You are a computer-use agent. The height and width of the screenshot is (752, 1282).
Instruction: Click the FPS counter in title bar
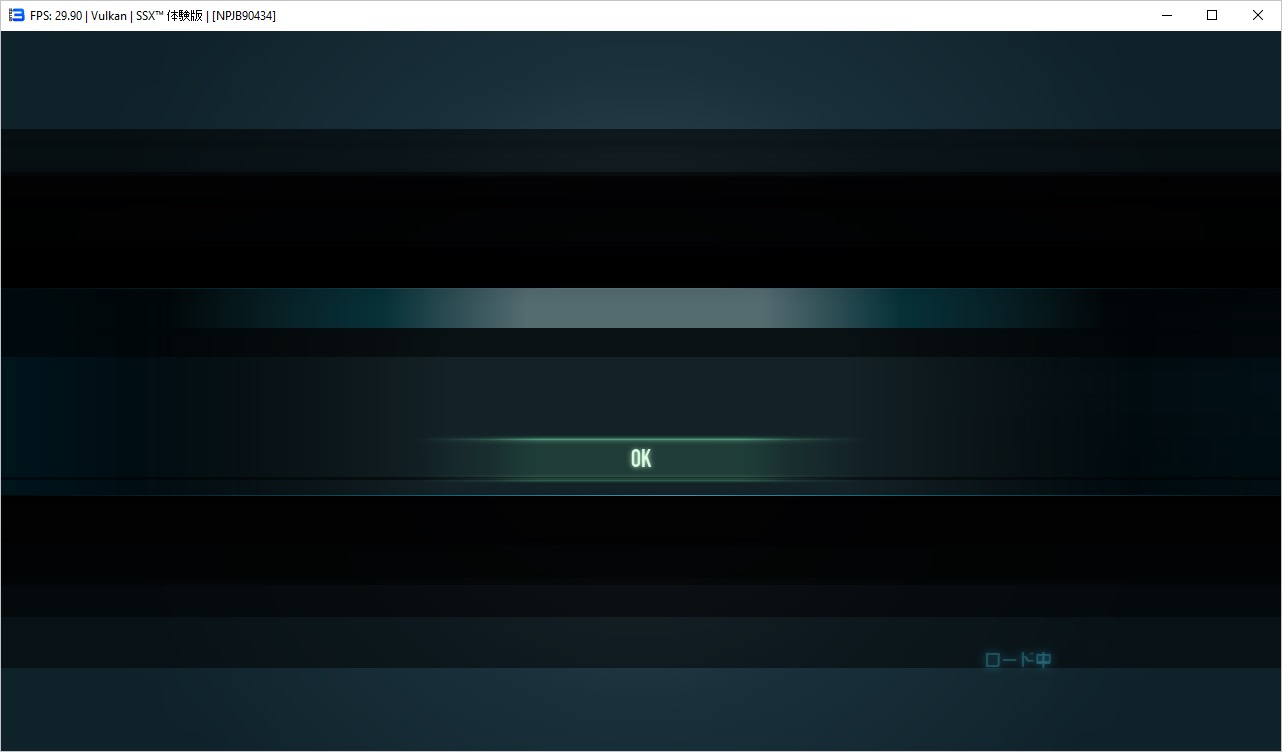(x=56, y=16)
